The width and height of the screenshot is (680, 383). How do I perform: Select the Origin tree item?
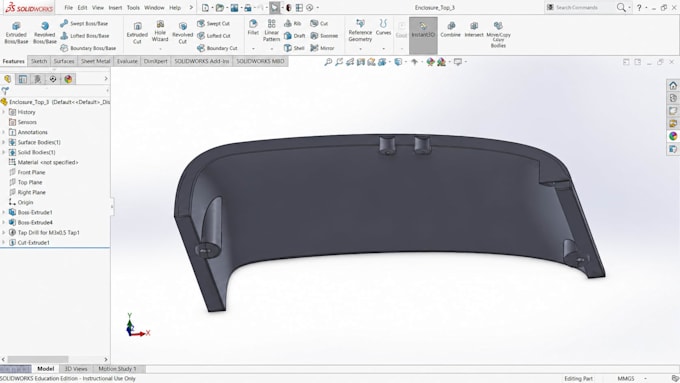tap(21, 202)
